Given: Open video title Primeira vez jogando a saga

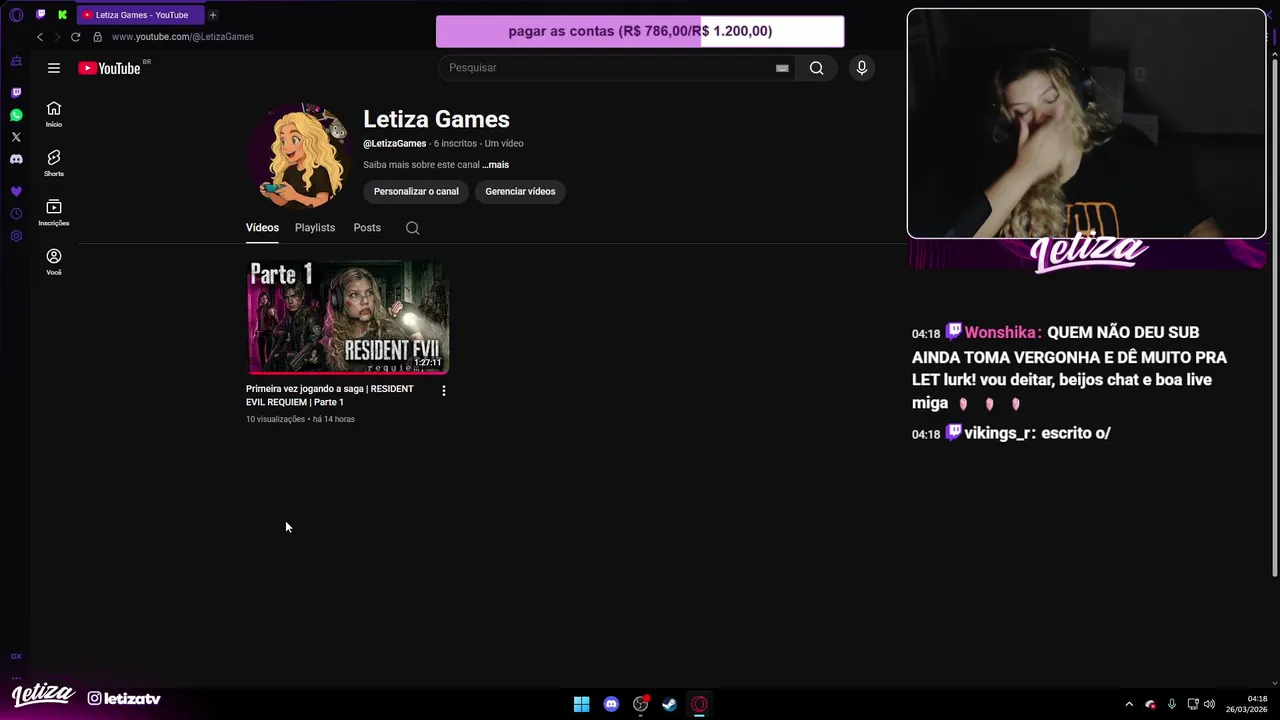Looking at the screenshot, I should coord(330,395).
